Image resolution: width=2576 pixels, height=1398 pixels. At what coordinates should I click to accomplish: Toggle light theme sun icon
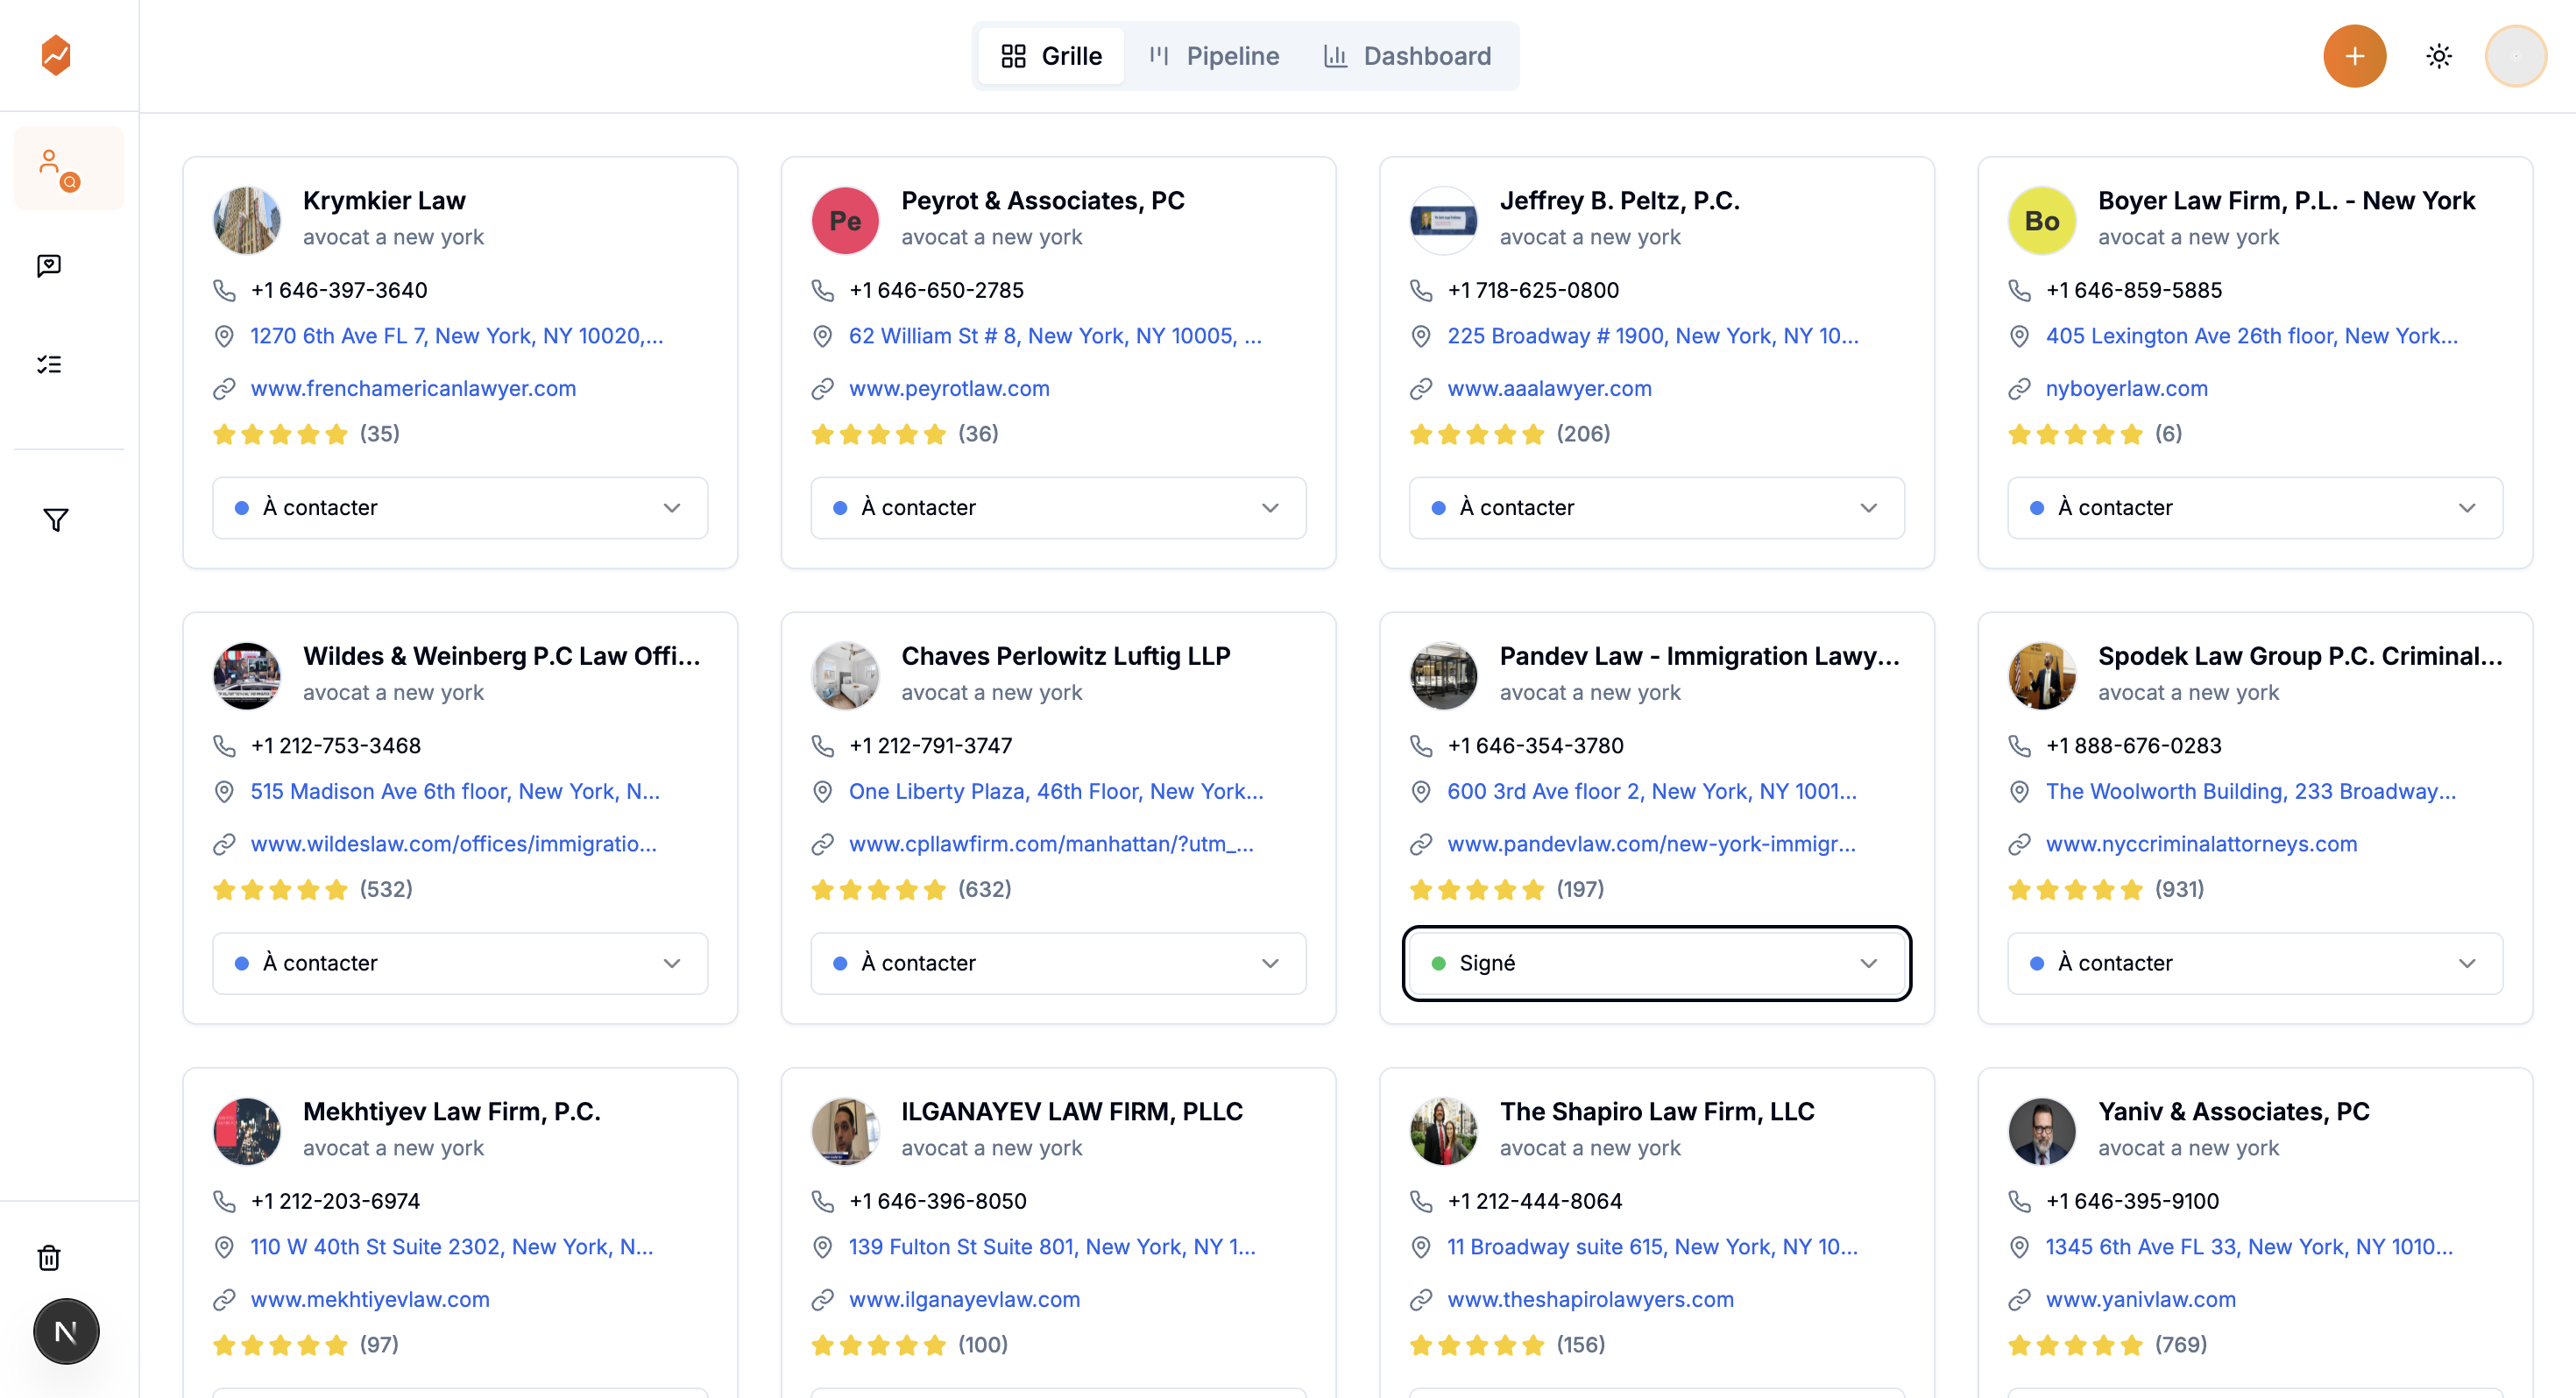(2439, 56)
